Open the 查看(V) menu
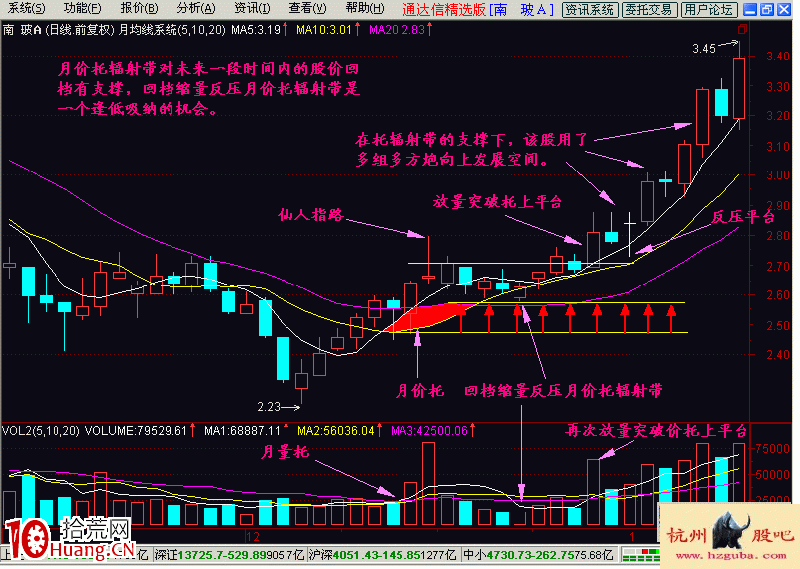The width and height of the screenshot is (800, 569). (x=307, y=8)
